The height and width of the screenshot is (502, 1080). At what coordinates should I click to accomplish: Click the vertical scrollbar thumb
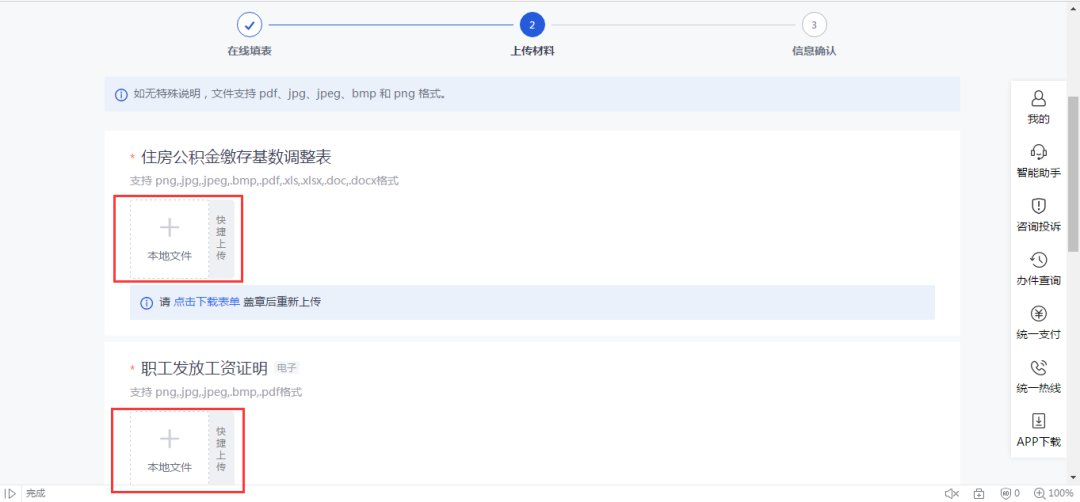click(1072, 174)
